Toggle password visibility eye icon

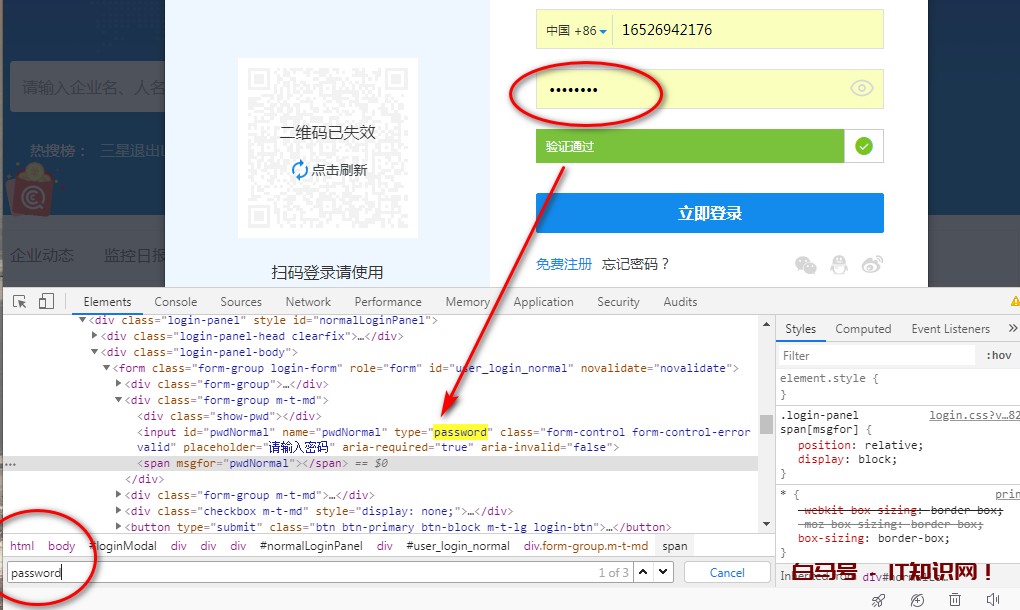pos(862,89)
